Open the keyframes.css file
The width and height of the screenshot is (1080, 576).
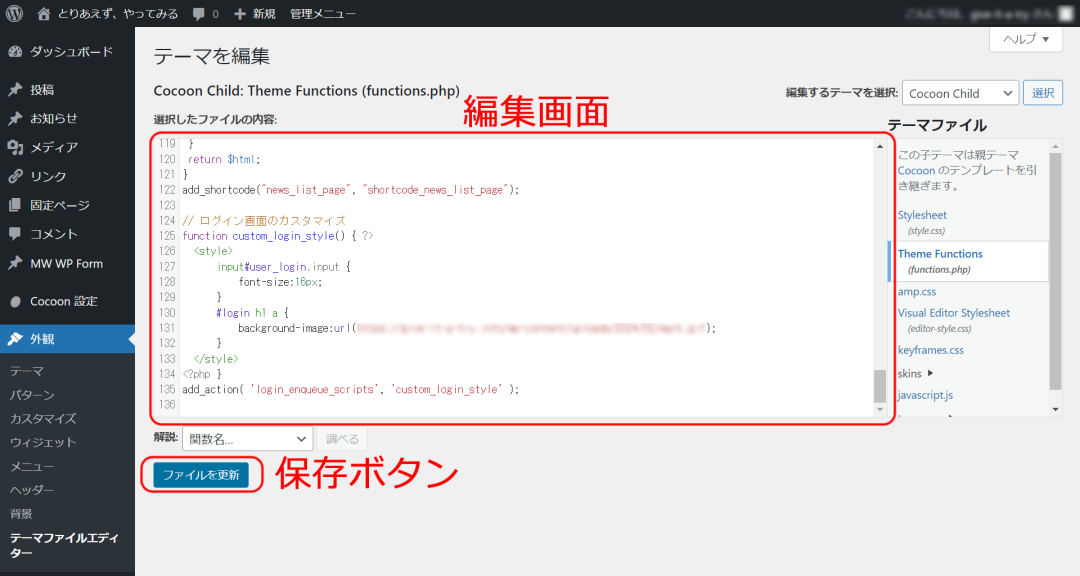[931, 350]
